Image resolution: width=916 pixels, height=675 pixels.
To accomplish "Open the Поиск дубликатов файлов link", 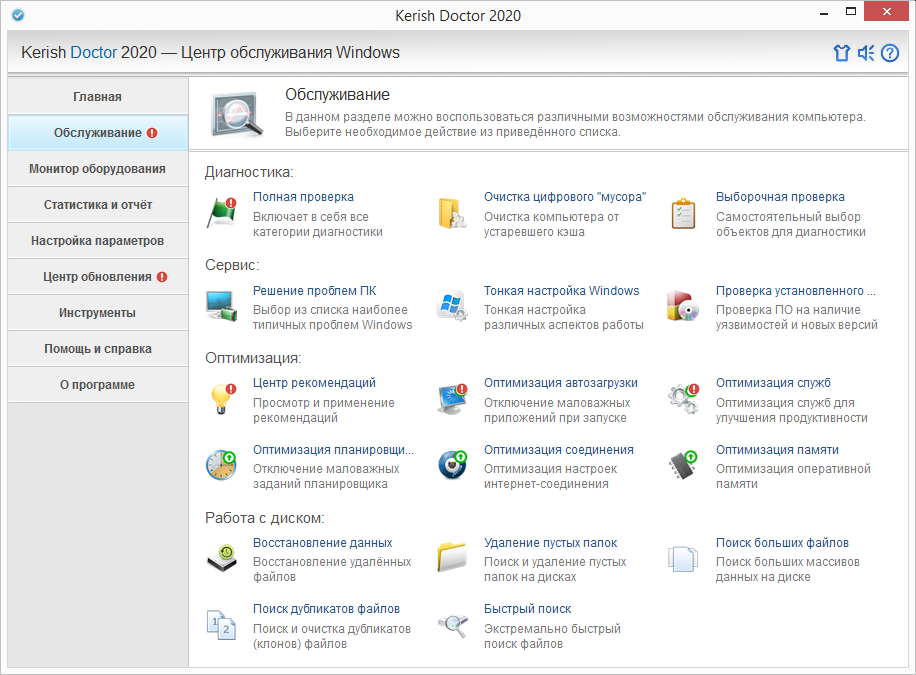I will pos(326,609).
